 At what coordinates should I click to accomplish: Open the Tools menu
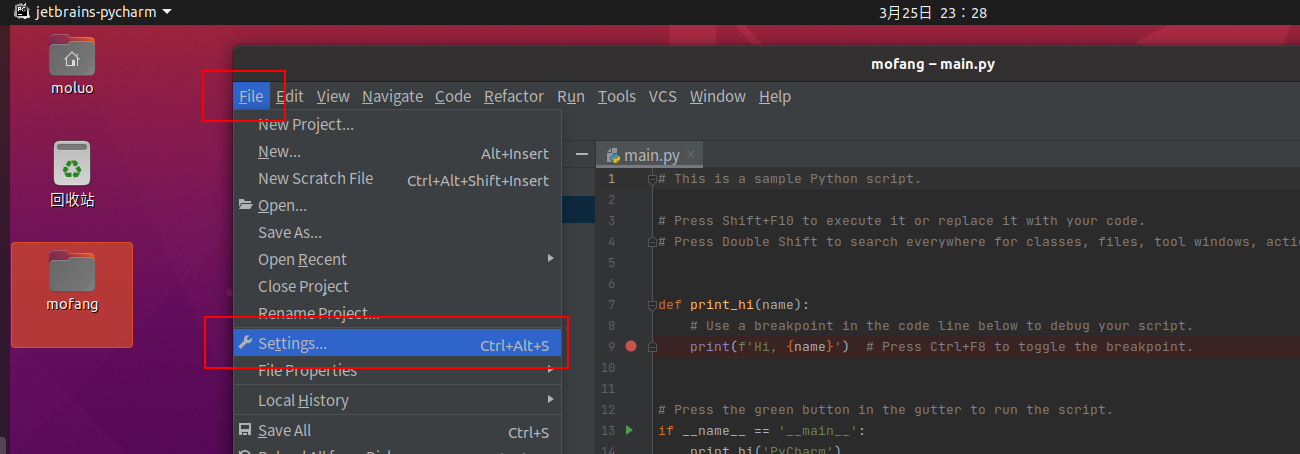[617, 97]
